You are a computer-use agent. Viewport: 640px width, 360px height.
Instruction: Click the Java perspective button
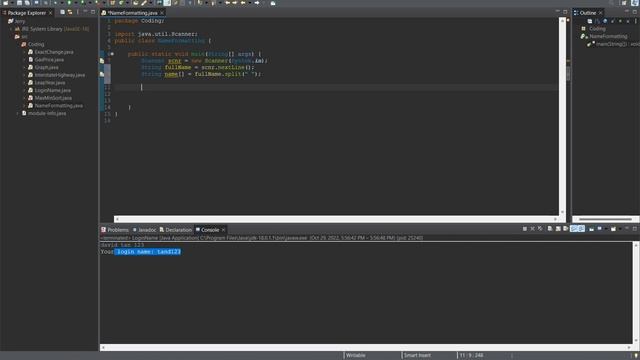coord(635,3)
